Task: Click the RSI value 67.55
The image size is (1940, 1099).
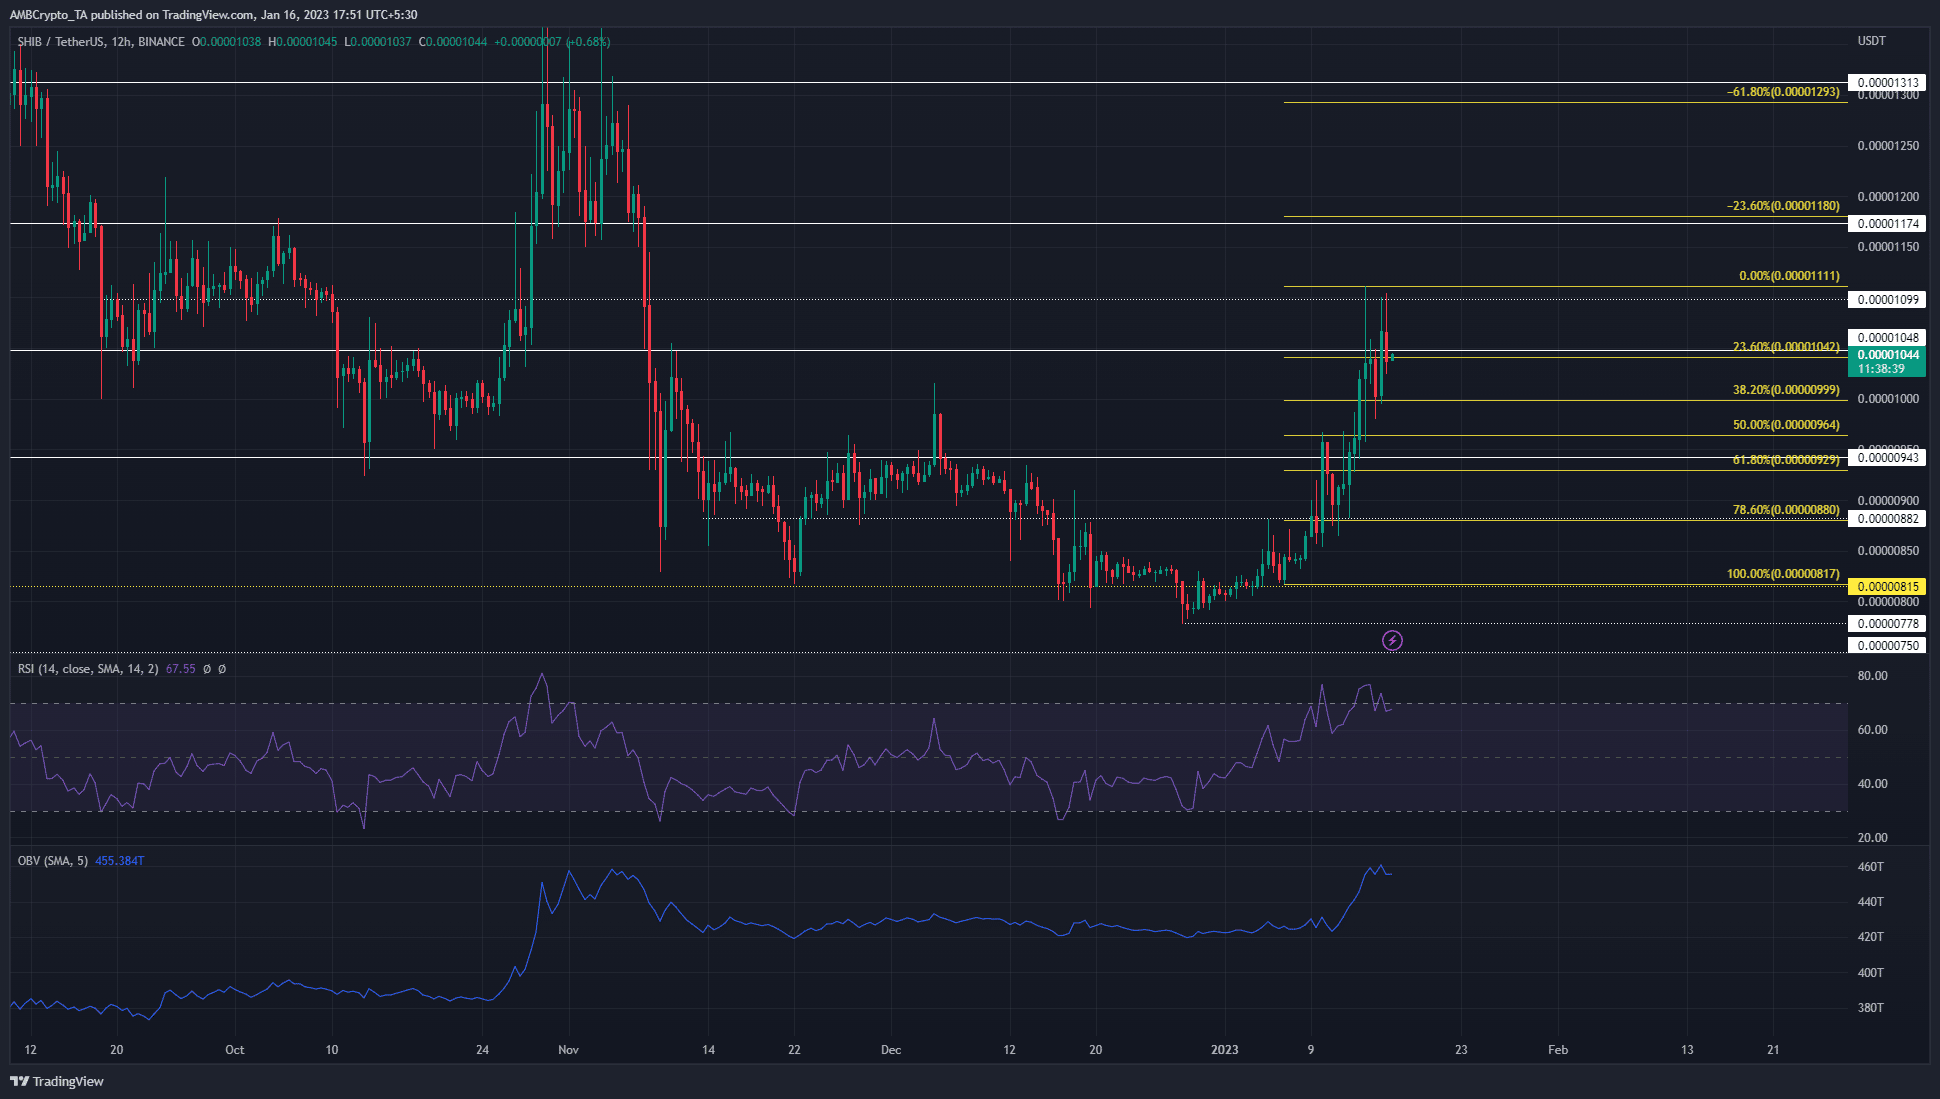Action: [x=180, y=669]
